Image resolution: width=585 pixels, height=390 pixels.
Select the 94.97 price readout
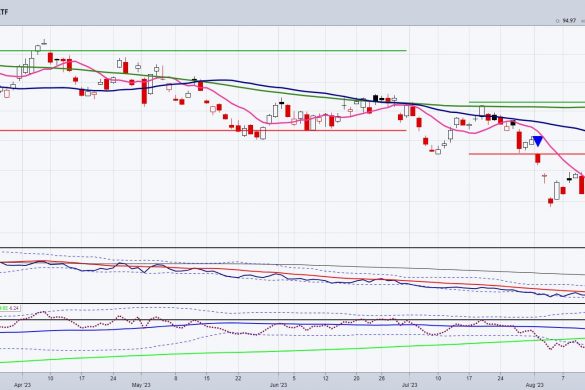569,21
